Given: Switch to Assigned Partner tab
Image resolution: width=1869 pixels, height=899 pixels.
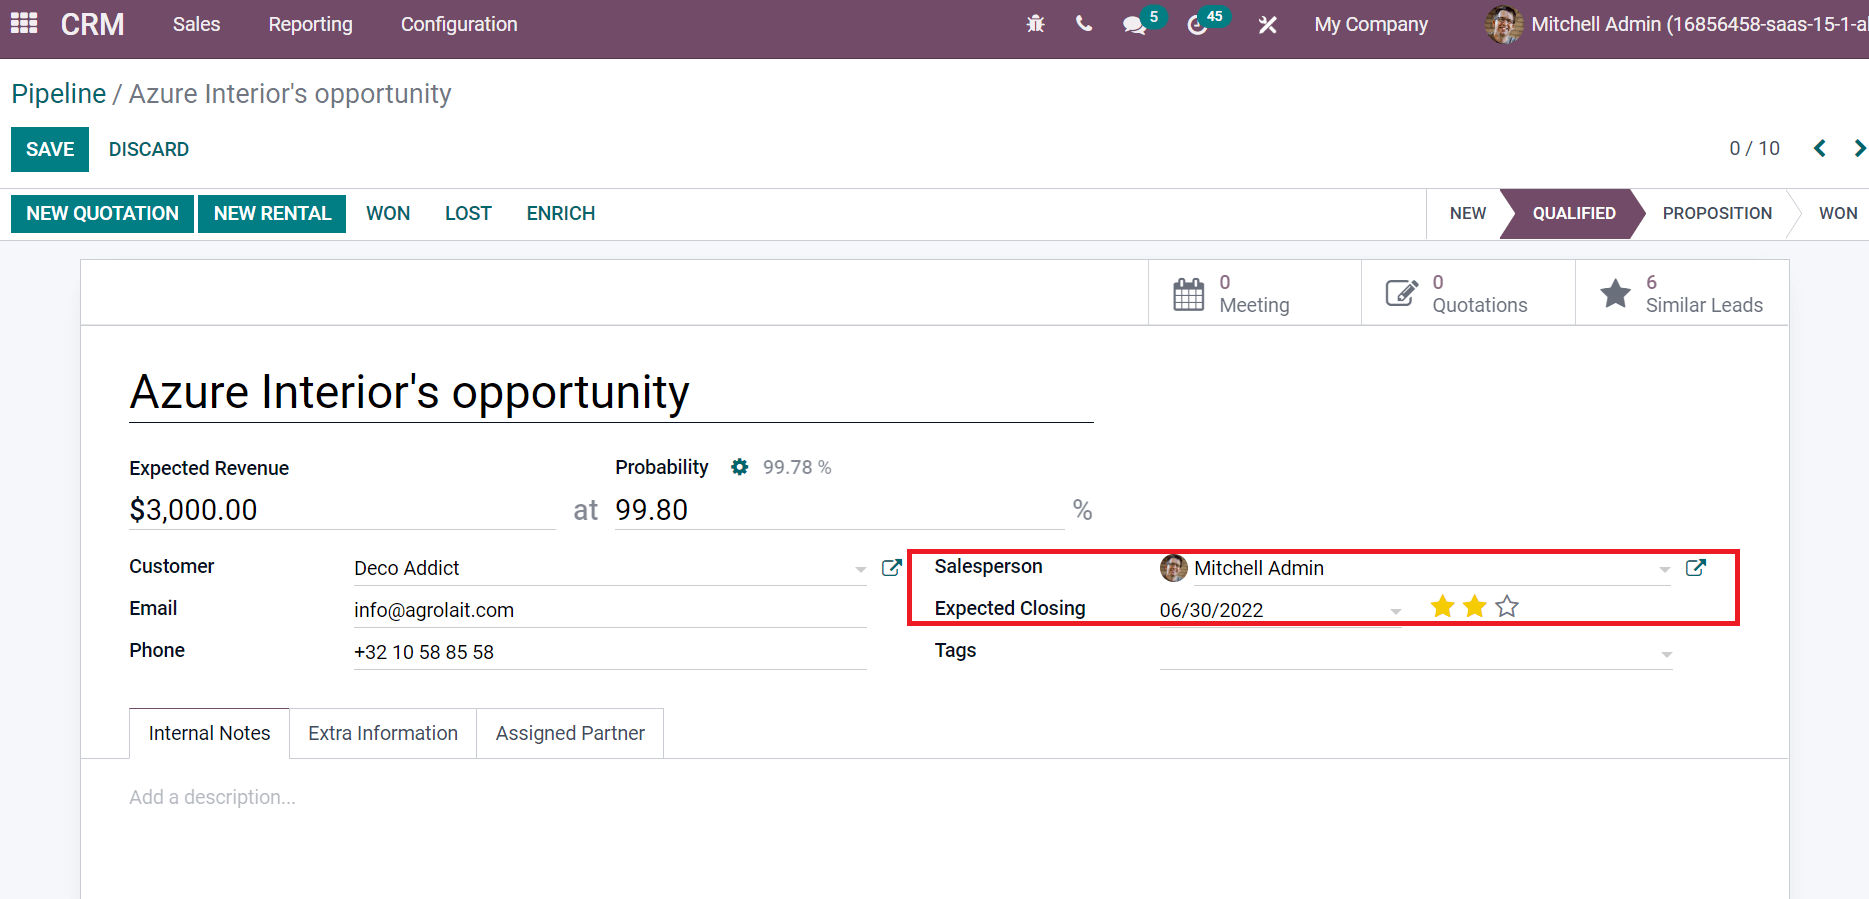Looking at the screenshot, I should (x=570, y=733).
